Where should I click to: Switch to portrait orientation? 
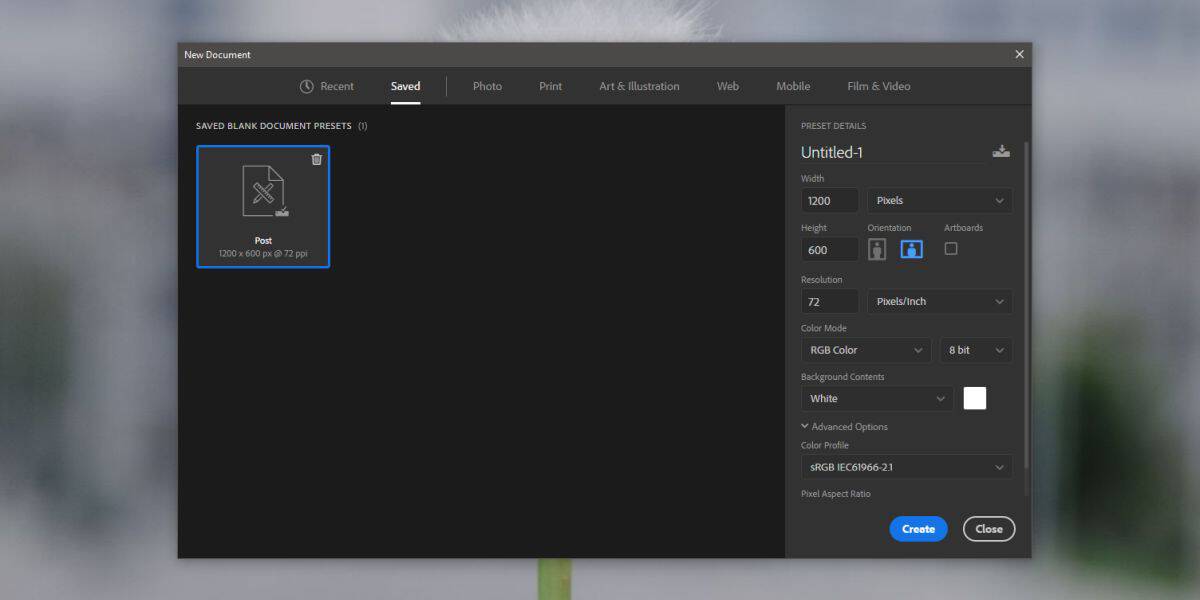tap(877, 248)
